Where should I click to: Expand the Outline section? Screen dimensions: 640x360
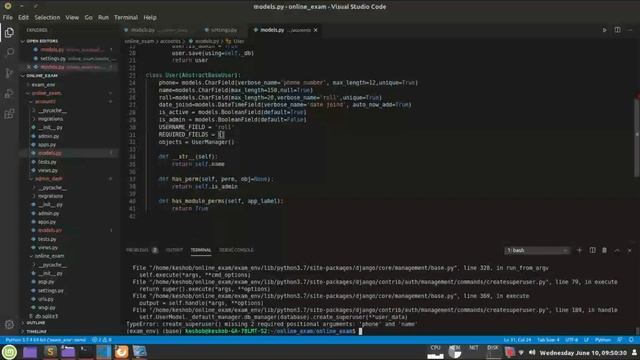tap(36, 323)
